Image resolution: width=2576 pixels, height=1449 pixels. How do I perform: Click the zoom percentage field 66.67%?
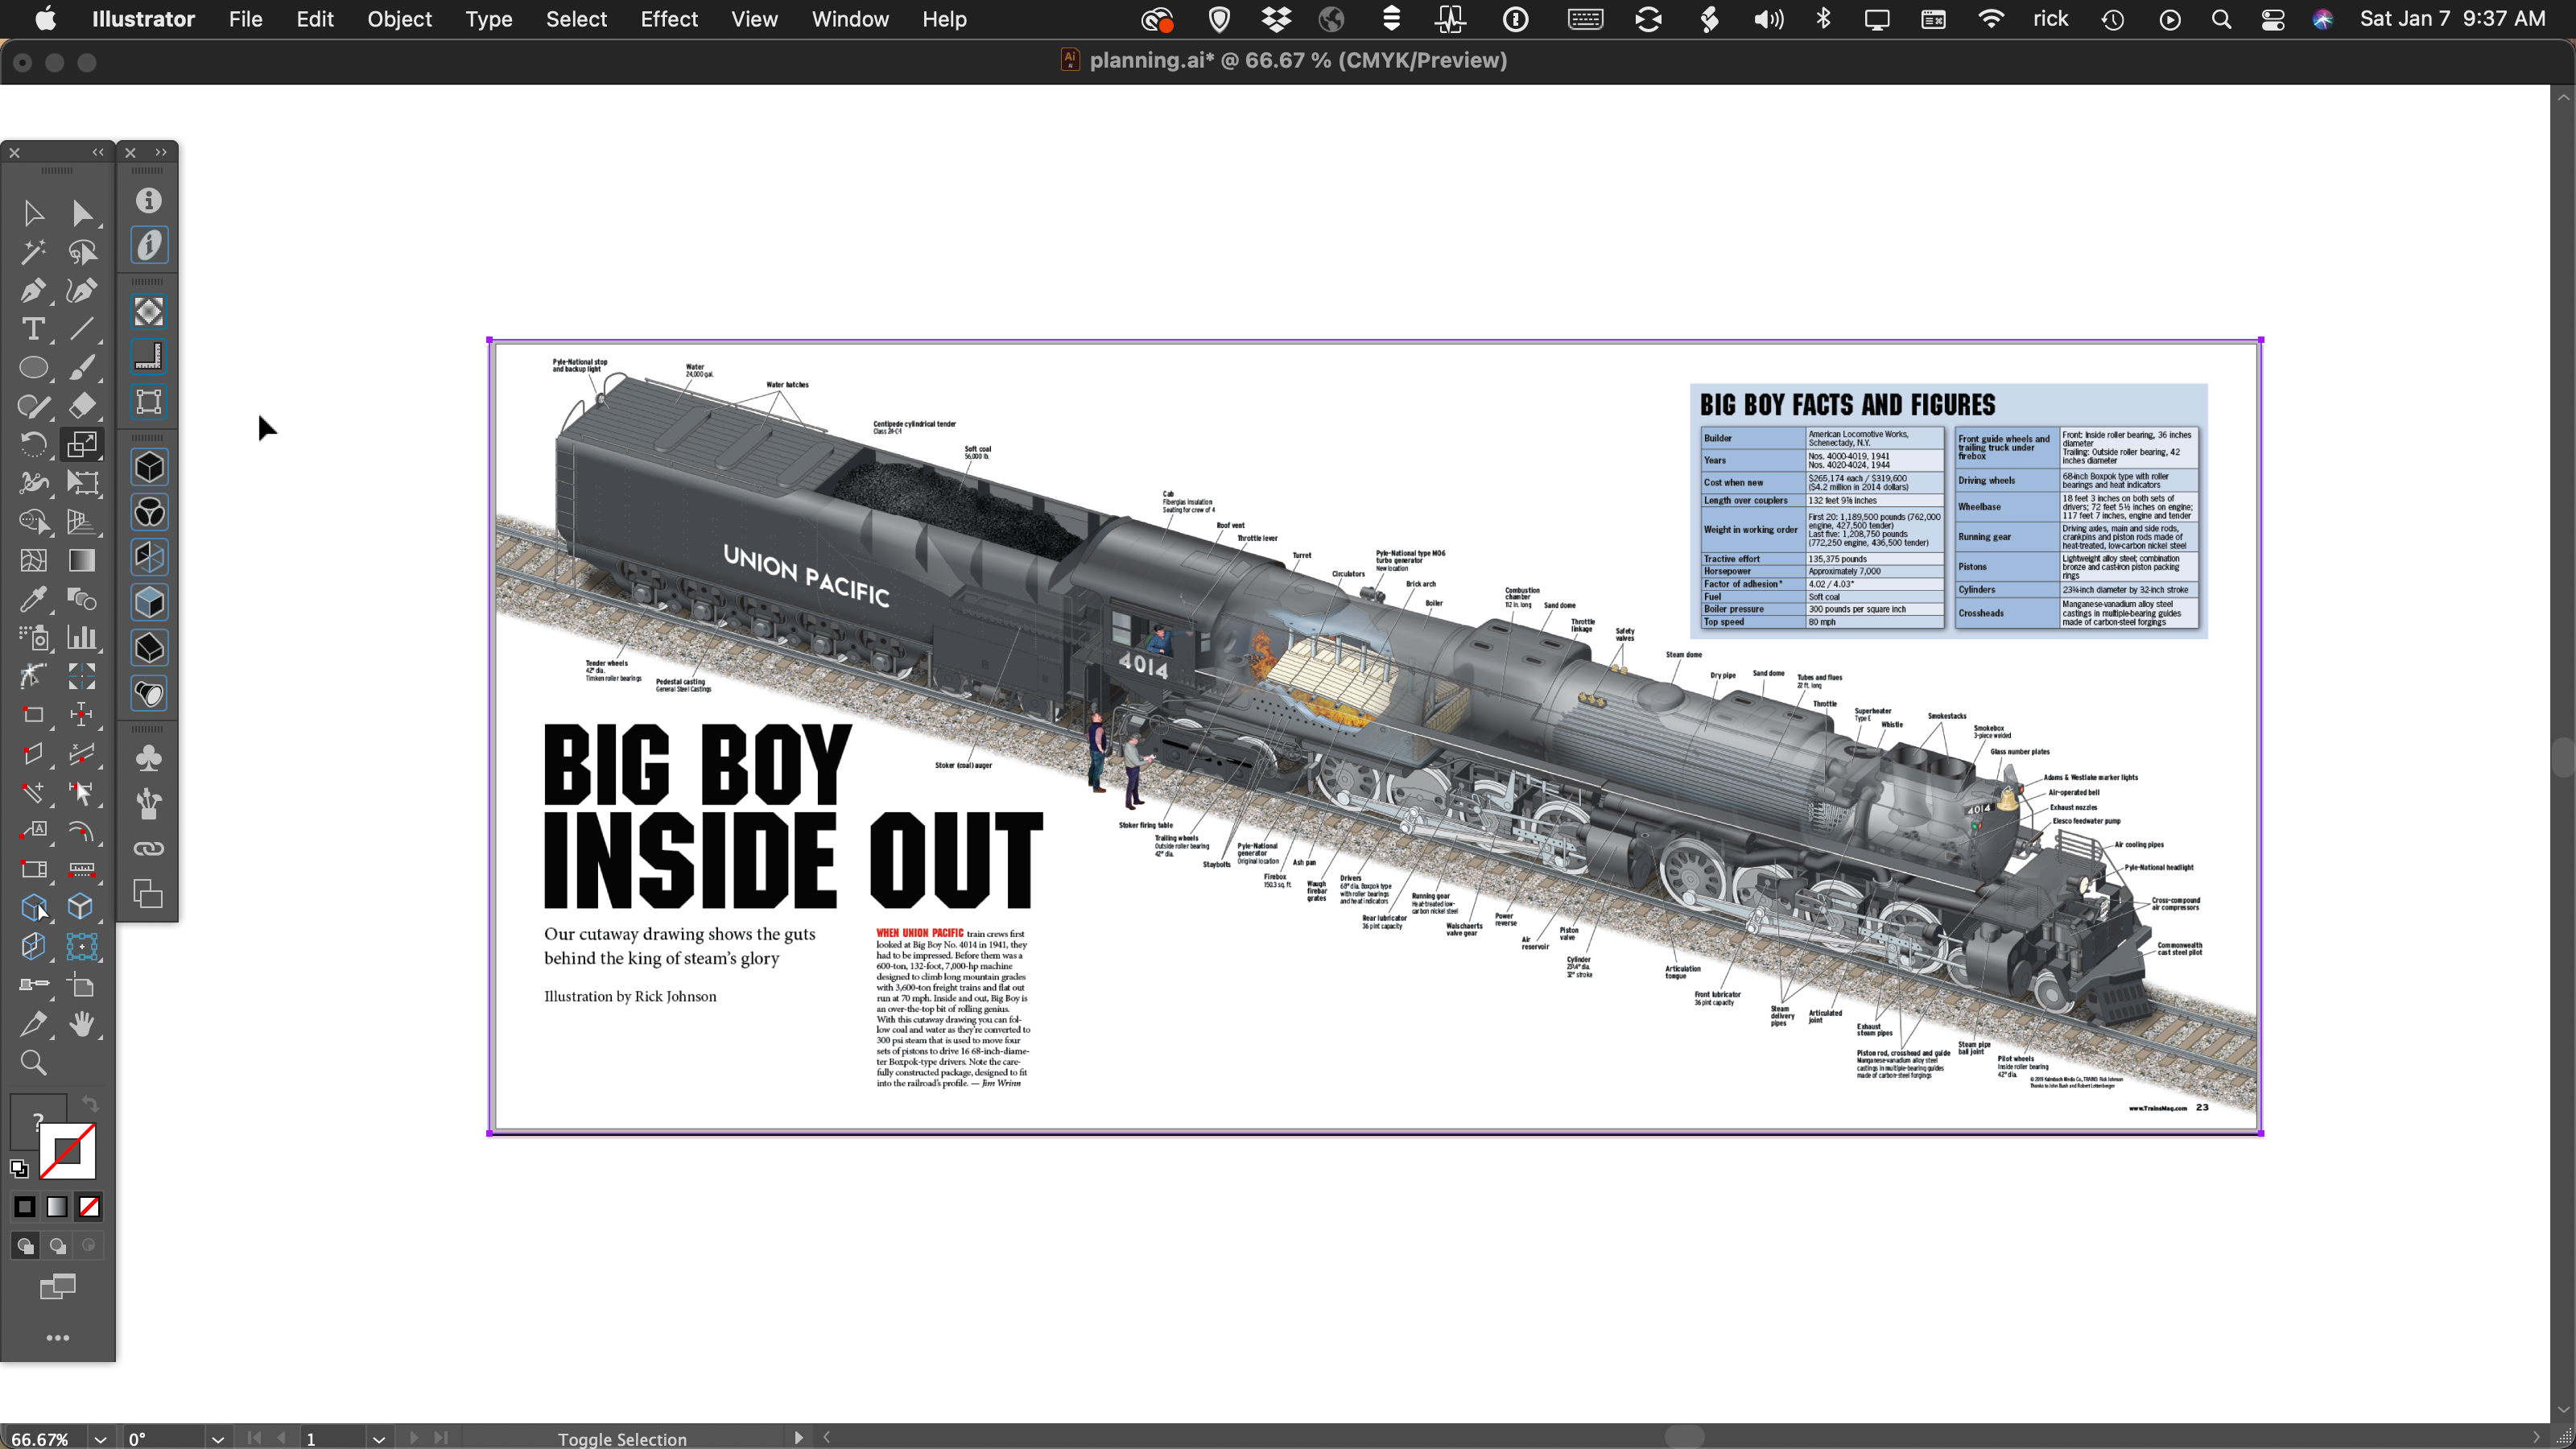tap(46, 1439)
